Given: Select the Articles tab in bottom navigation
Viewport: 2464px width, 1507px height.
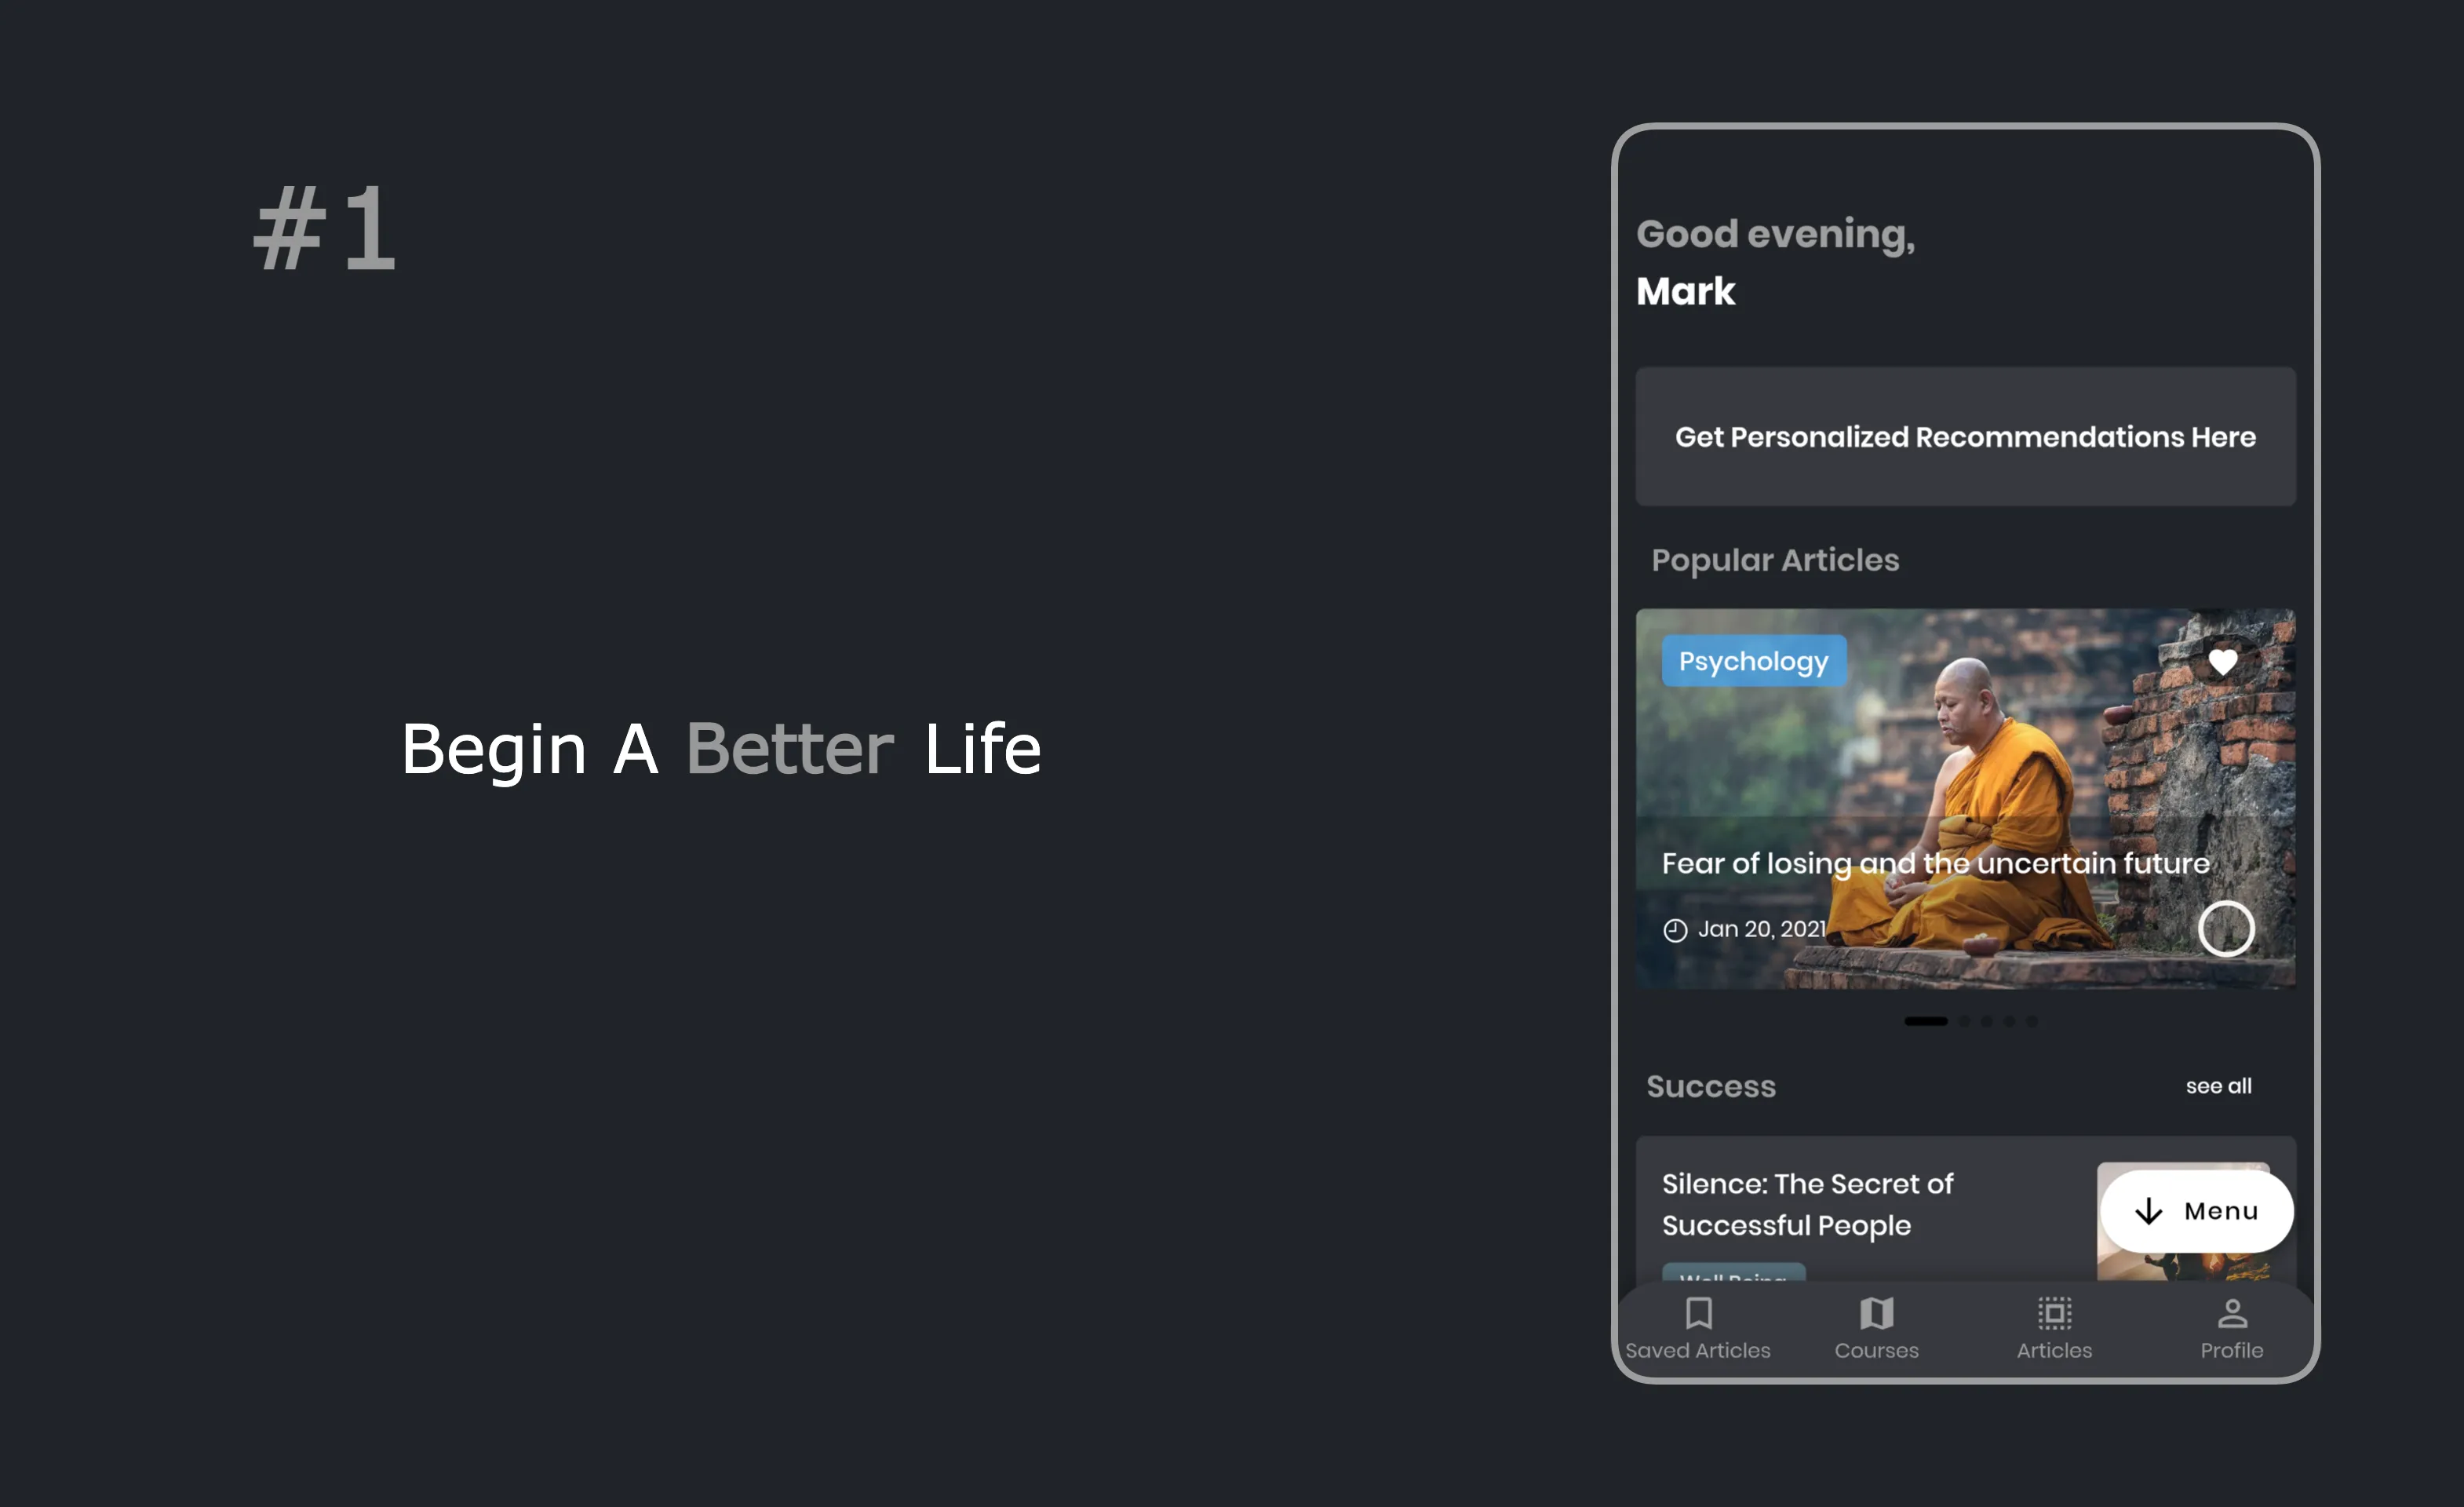Looking at the screenshot, I should coord(2052,1326).
